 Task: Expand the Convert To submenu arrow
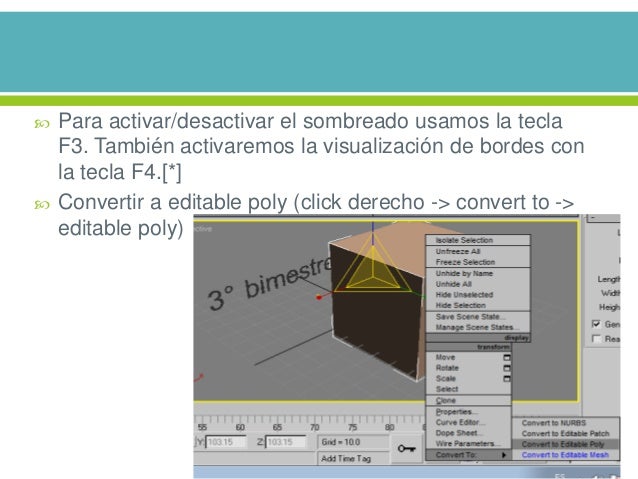coord(504,455)
